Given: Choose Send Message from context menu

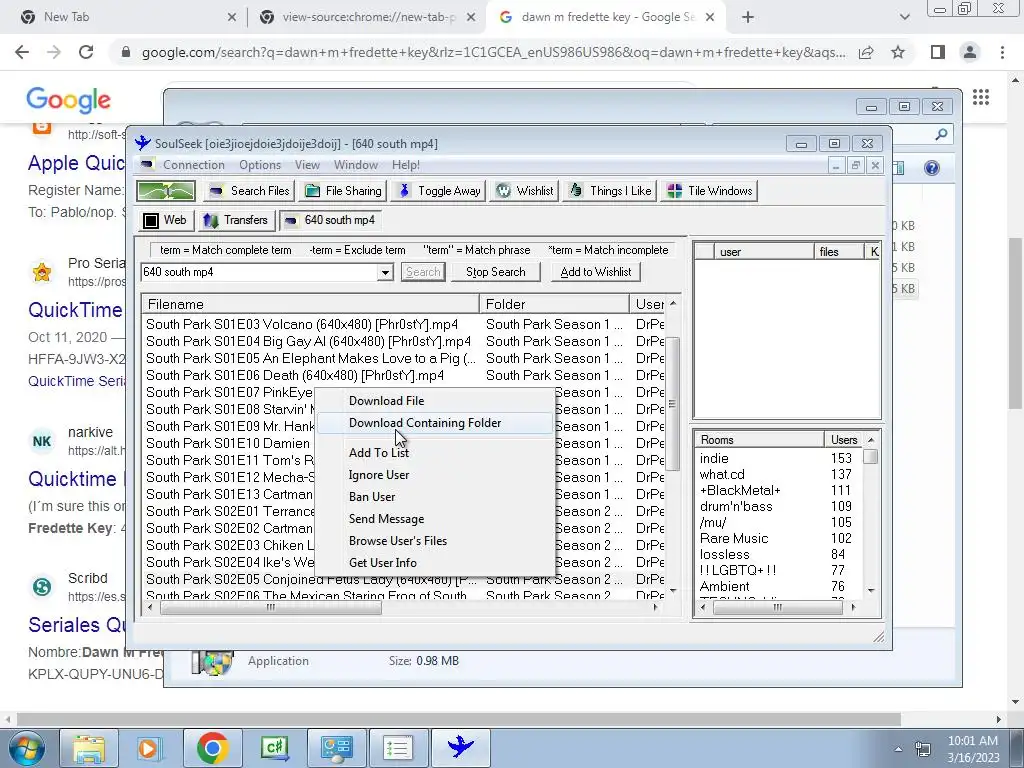Looking at the screenshot, I should [x=434, y=519].
